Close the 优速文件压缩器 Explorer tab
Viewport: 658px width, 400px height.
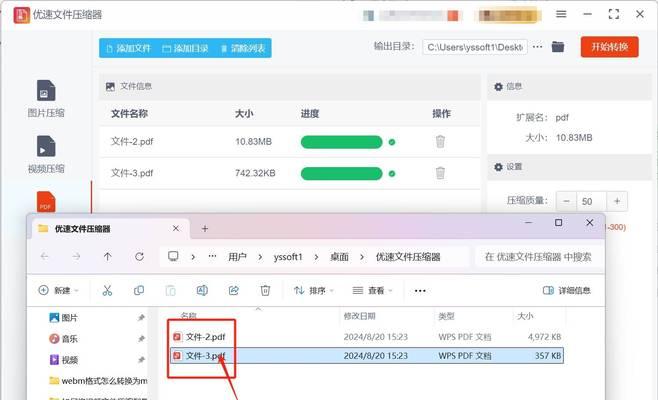point(176,228)
